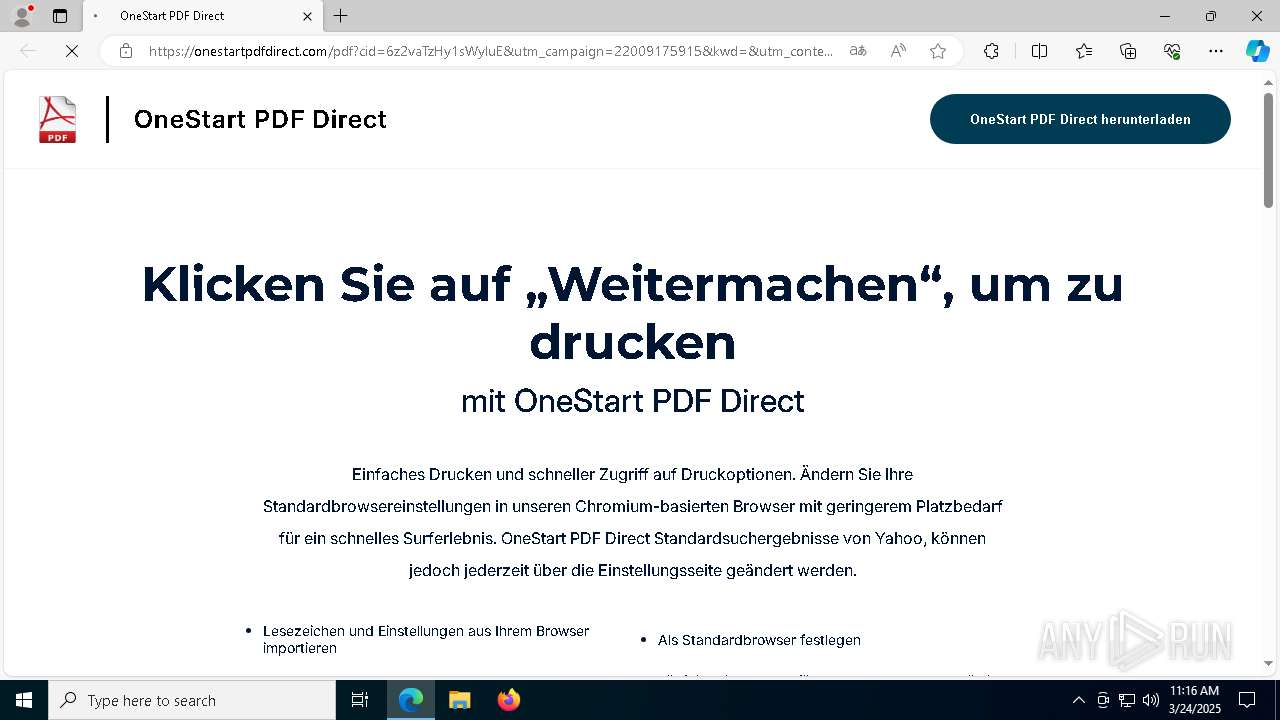
Task: Click the OneStart PDF logo icon
Action: 58,120
